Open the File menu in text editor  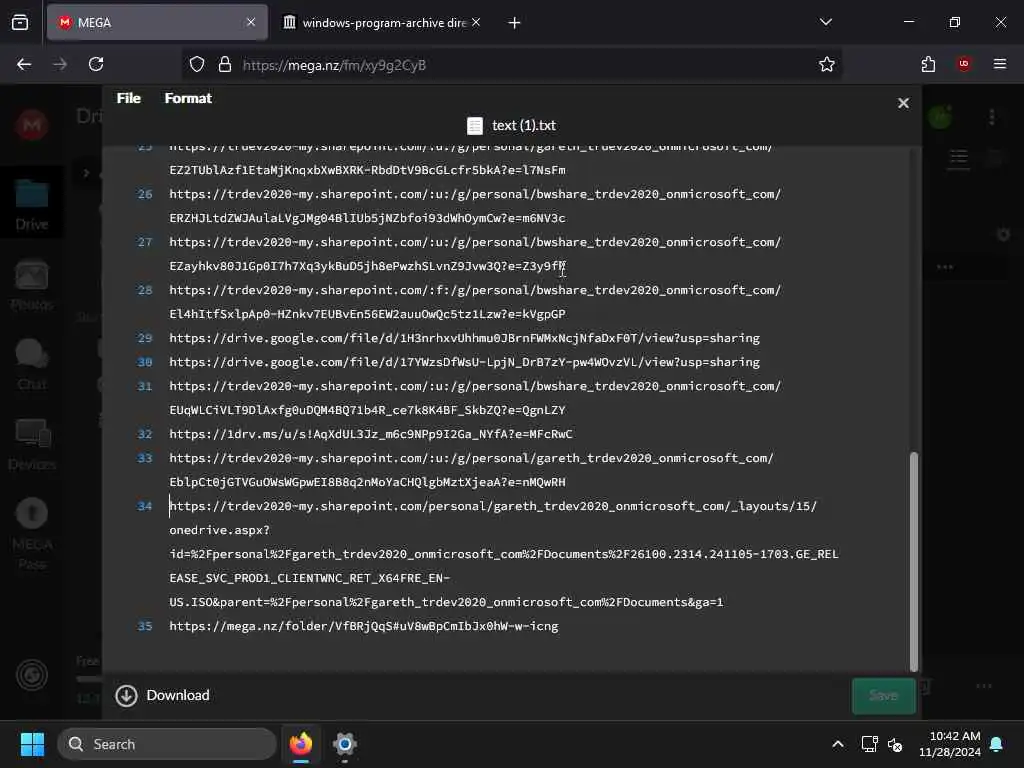coord(129,98)
